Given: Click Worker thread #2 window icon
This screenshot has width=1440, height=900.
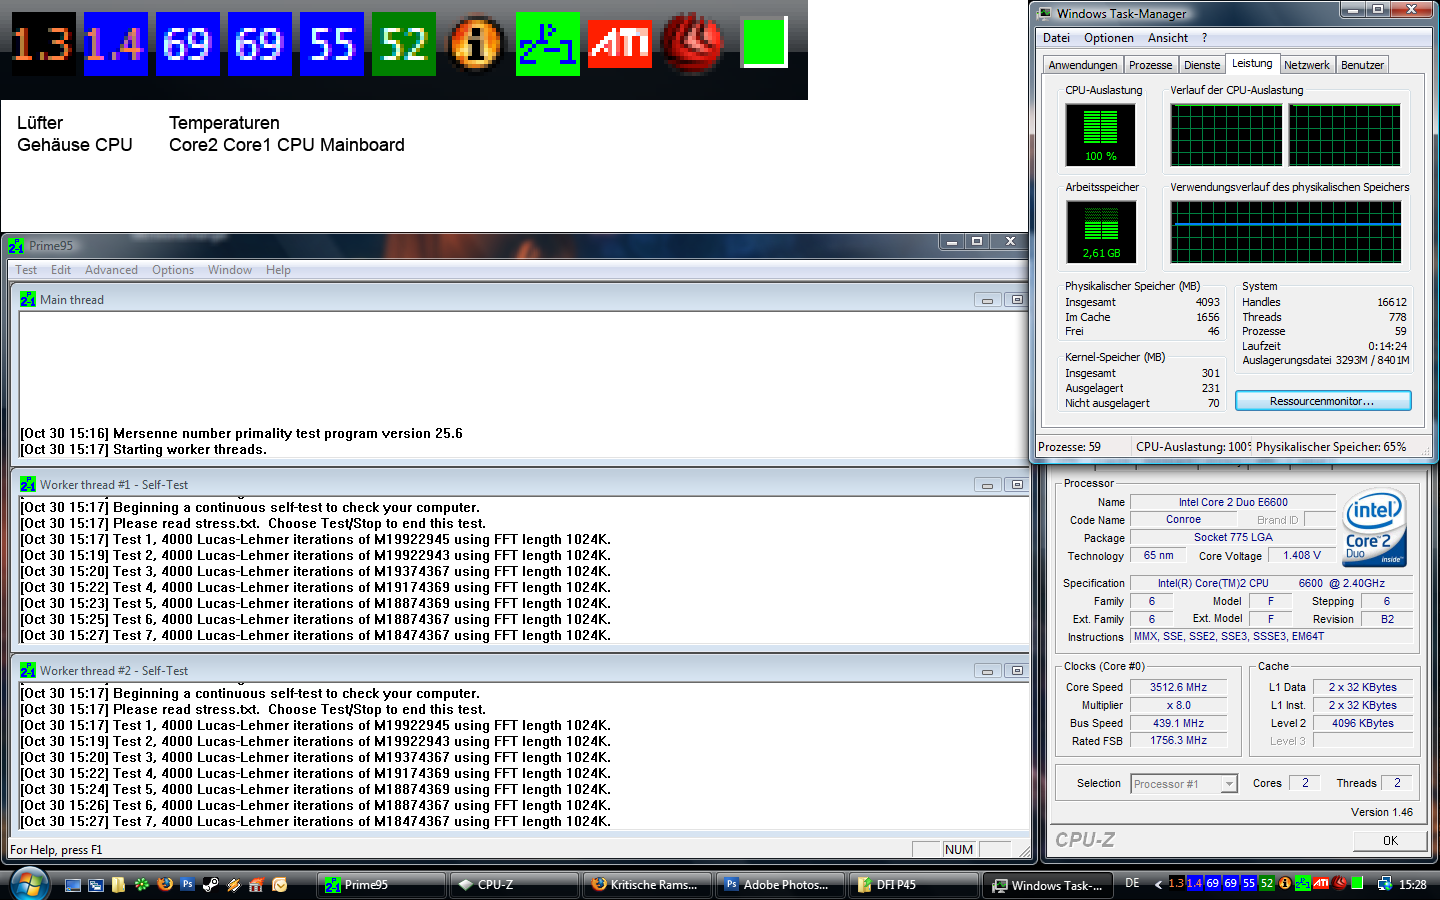Looking at the screenshot, I should pos(28,670).
